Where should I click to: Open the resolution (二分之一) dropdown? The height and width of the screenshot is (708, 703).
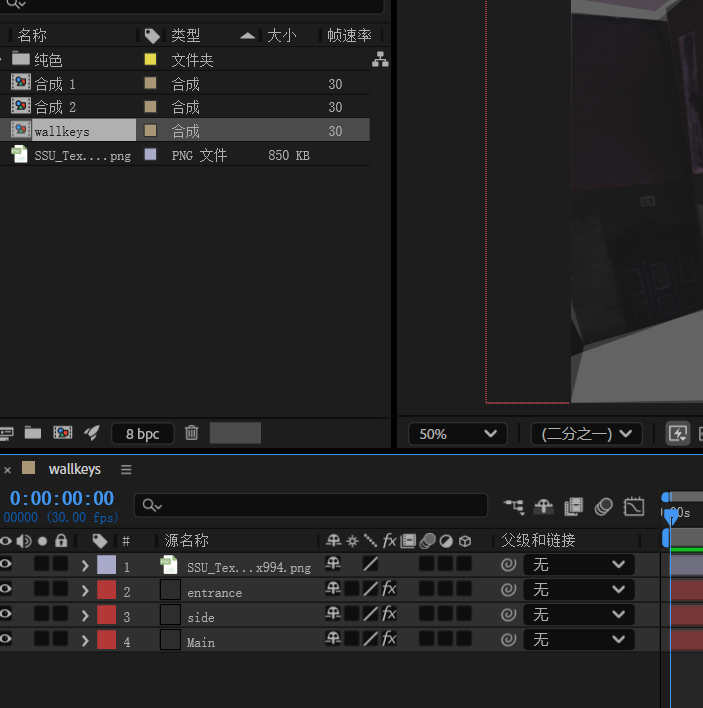[x=585, y=434]
